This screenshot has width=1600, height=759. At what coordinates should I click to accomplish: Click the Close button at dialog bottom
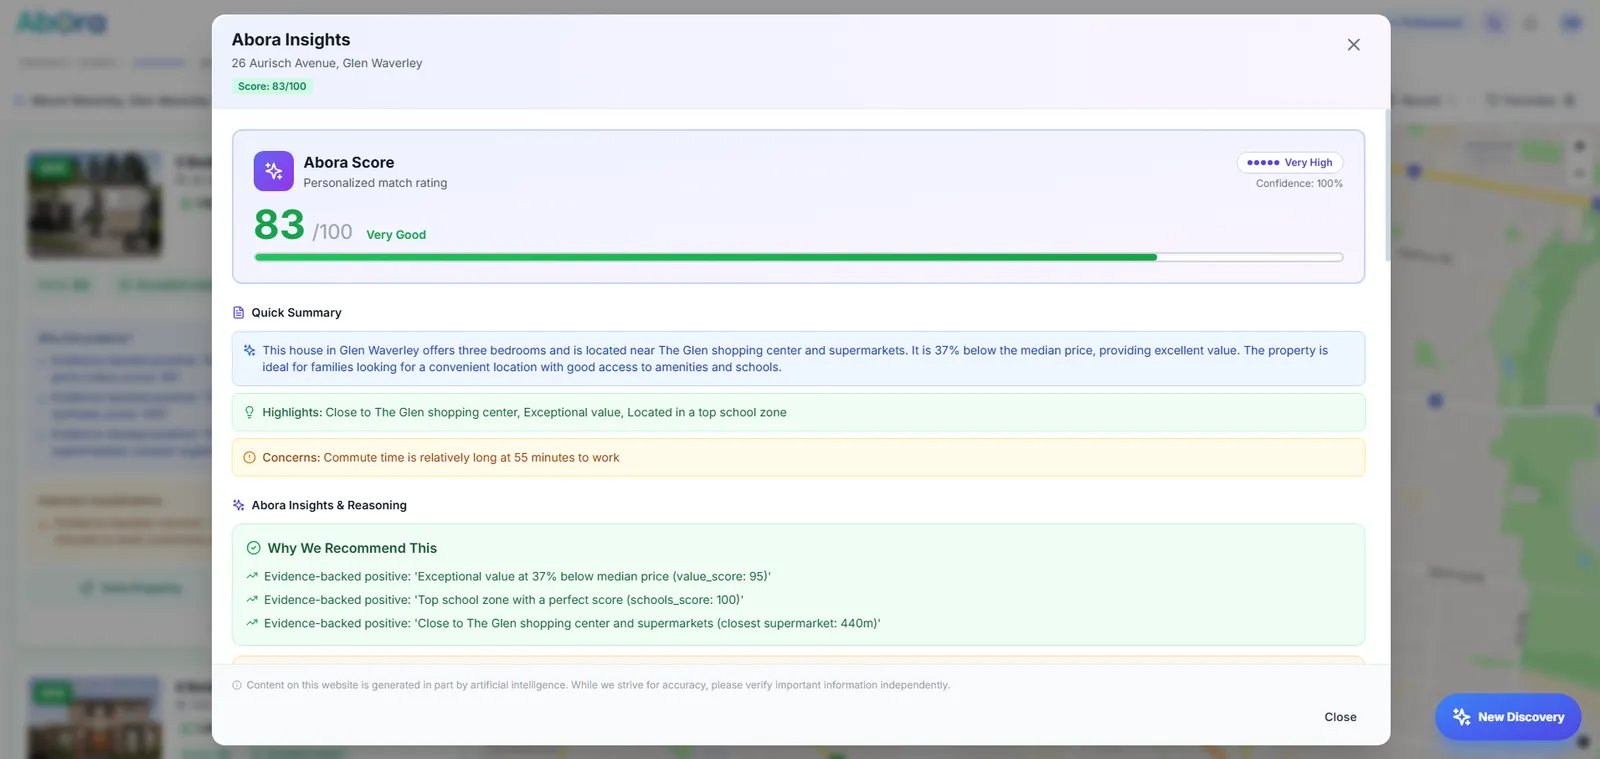pos(1340,717)
